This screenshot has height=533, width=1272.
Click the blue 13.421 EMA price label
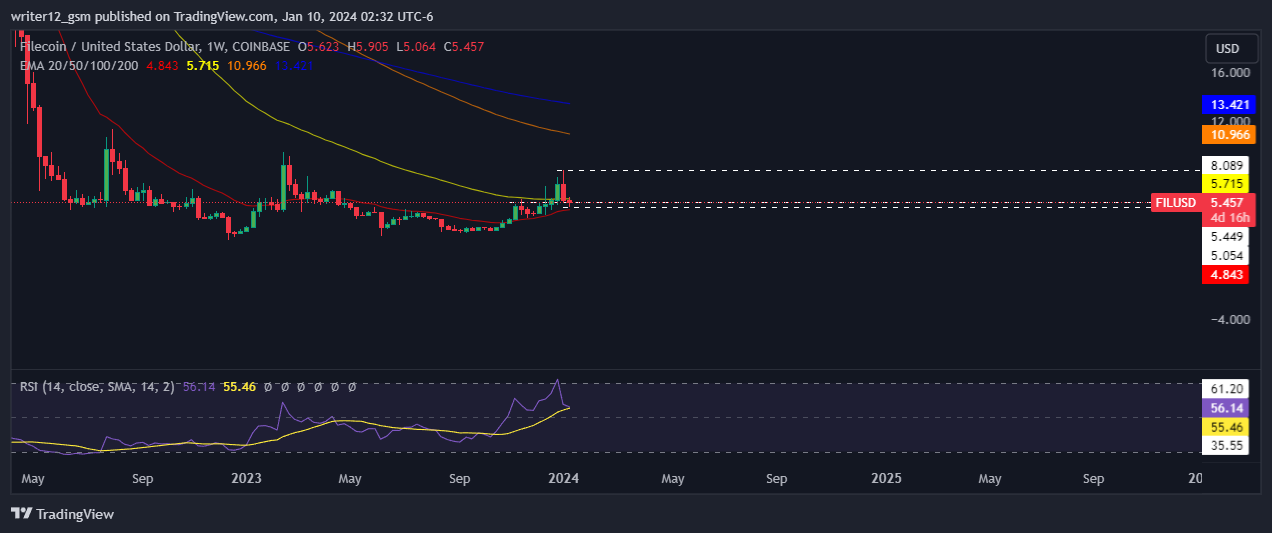point(1225,105)
